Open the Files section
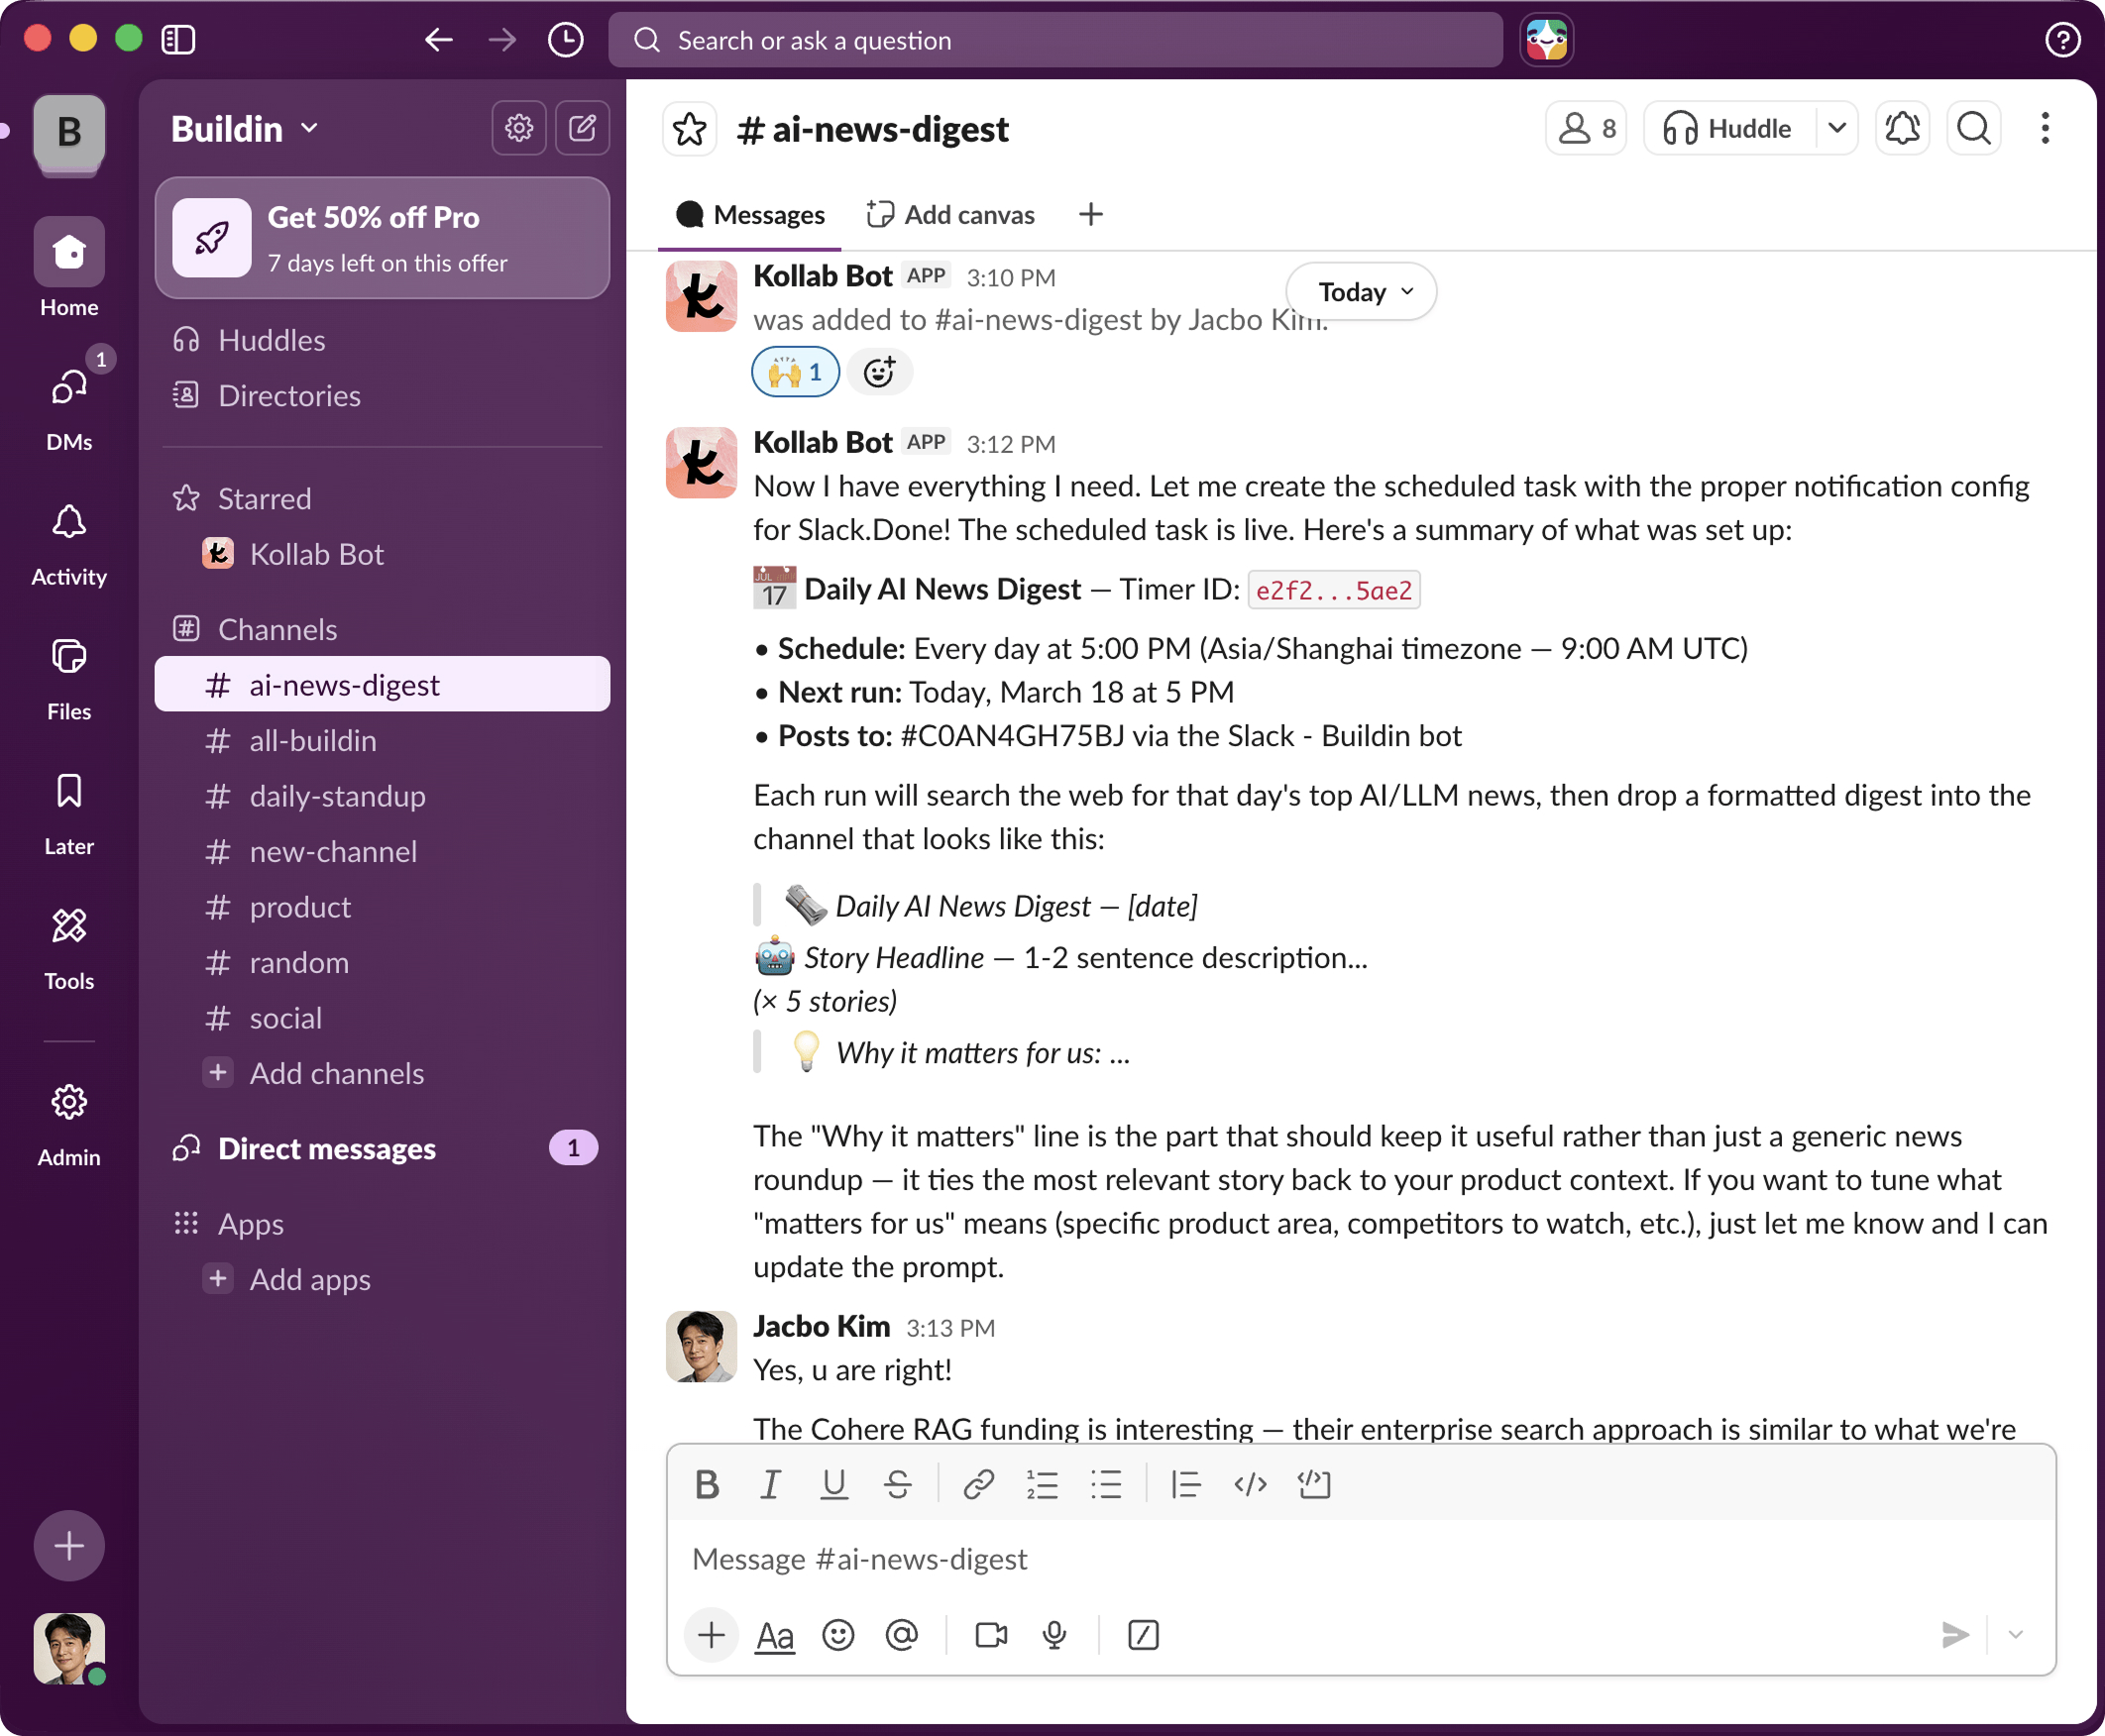 (x=68, y=657)
